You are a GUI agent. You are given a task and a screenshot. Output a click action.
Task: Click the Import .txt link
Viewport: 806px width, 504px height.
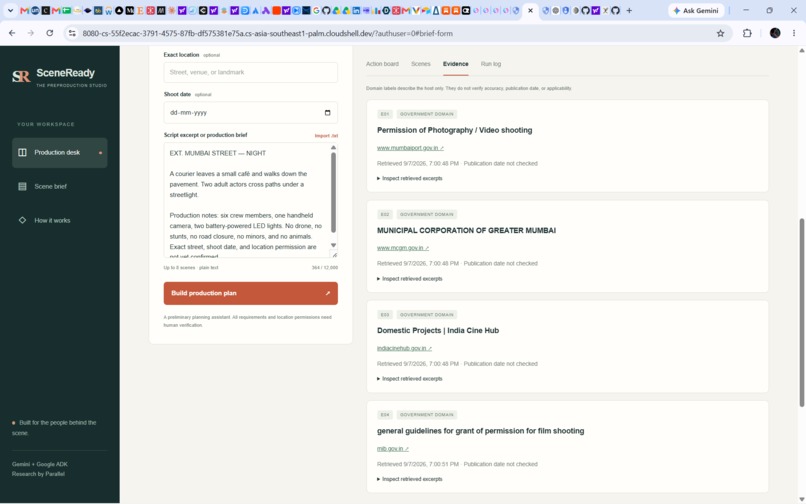(x=326, y=136)
